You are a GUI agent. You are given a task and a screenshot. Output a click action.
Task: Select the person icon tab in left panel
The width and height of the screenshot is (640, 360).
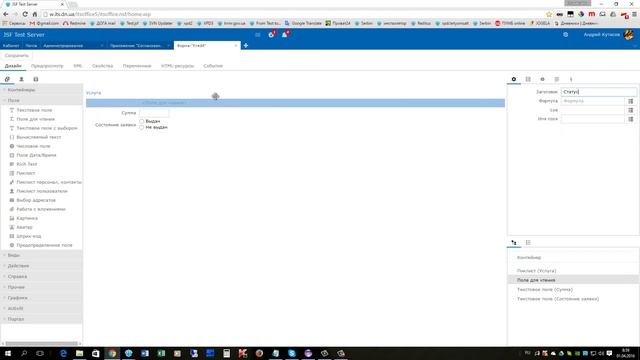click(21, 79)
